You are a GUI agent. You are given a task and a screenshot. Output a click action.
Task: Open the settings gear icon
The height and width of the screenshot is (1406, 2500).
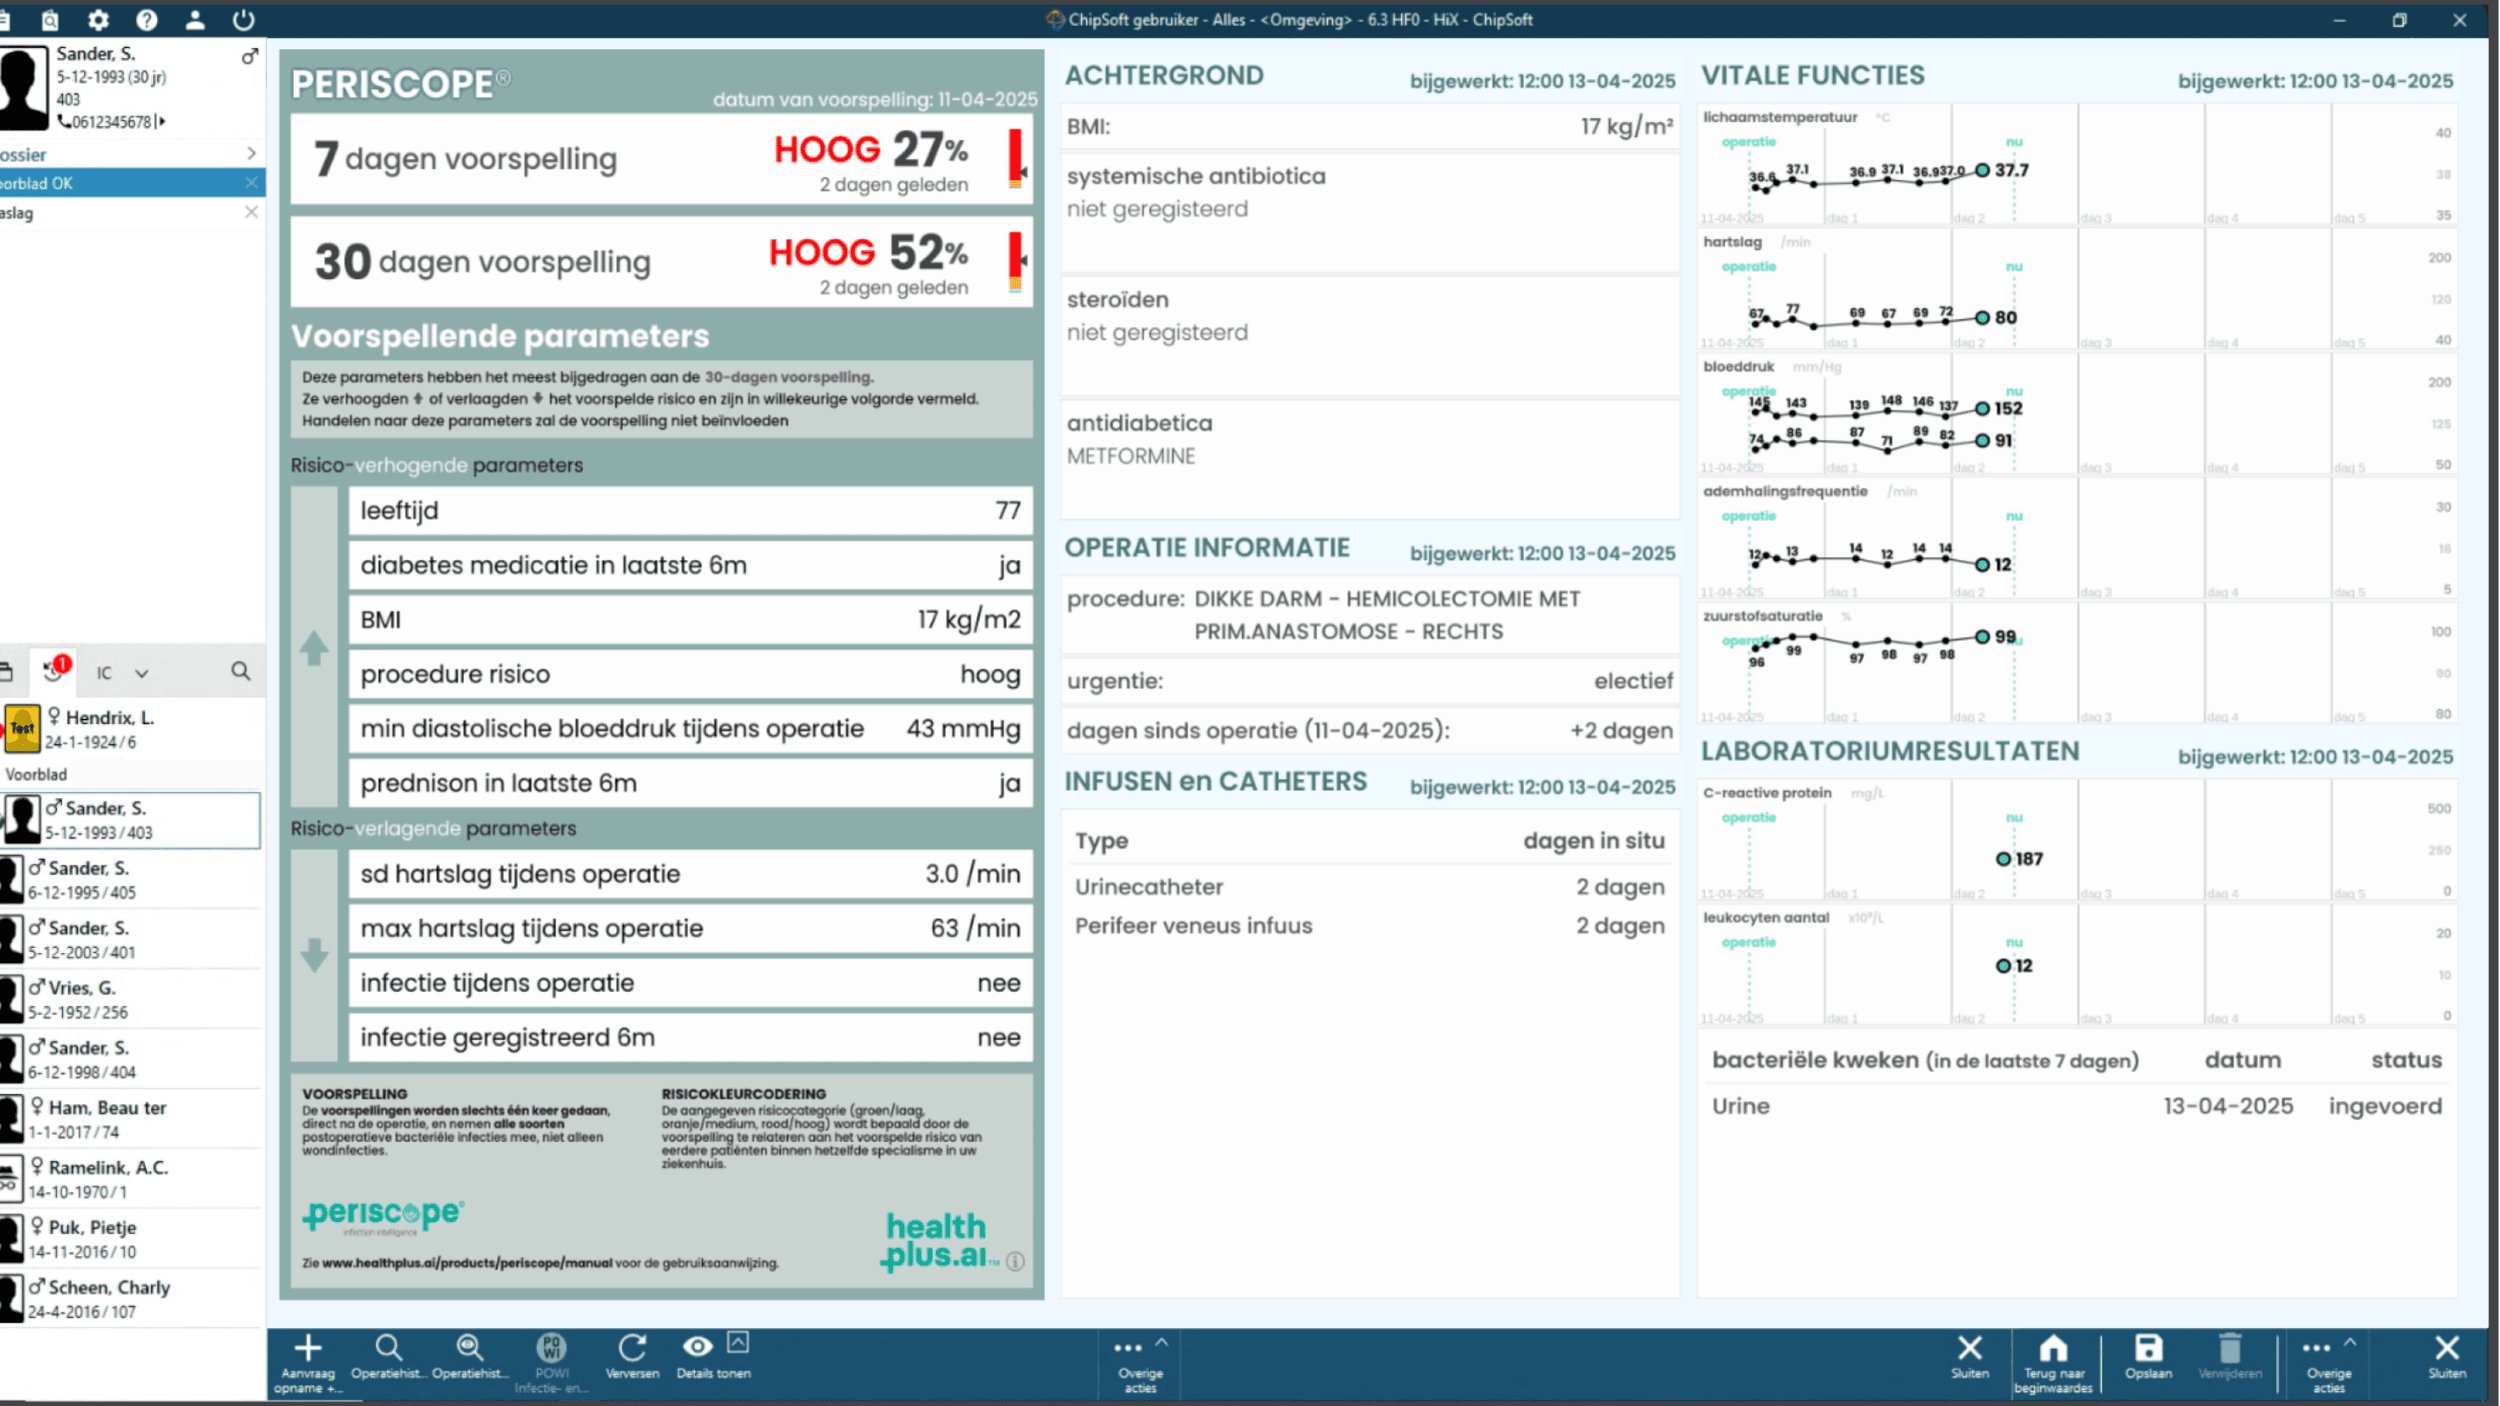point(98,19)
